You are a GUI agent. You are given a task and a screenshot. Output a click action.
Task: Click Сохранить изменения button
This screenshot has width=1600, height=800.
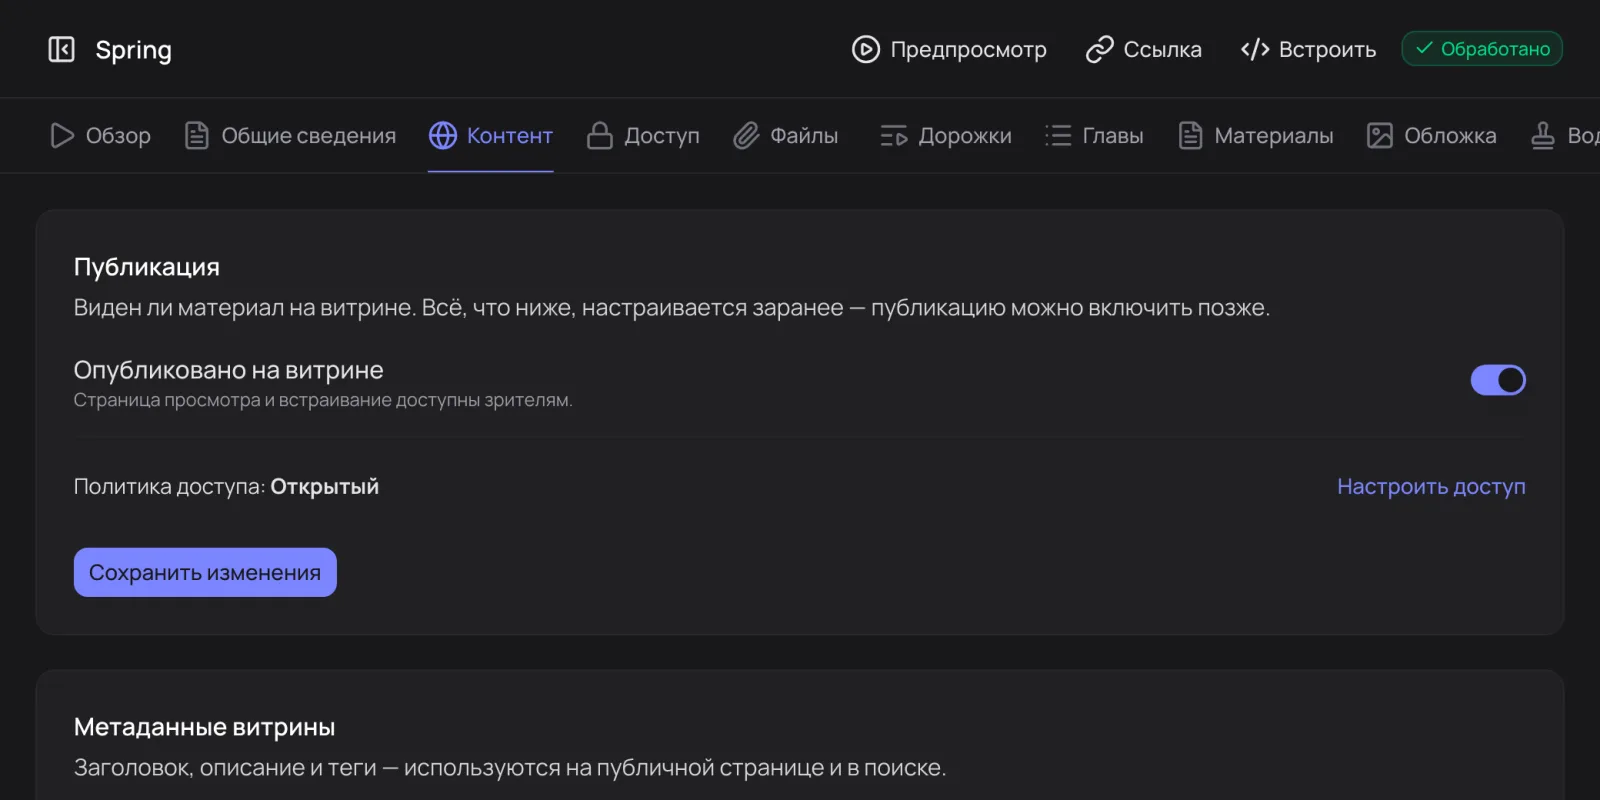coord(205,572)
